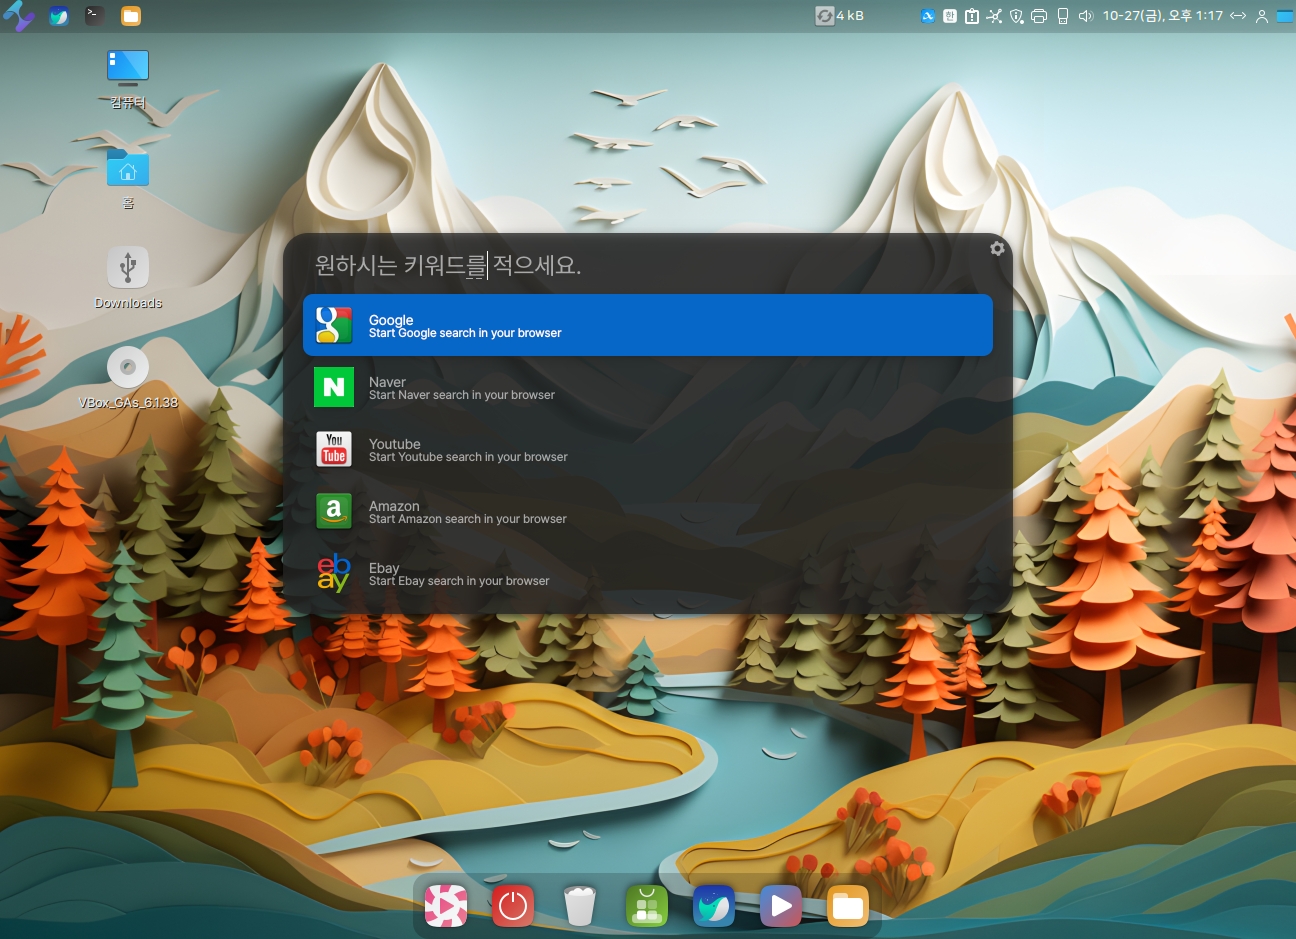Screen dimensions: 1296x939
Task: Open the calendar from the date and time
Action: (1162, 16)
